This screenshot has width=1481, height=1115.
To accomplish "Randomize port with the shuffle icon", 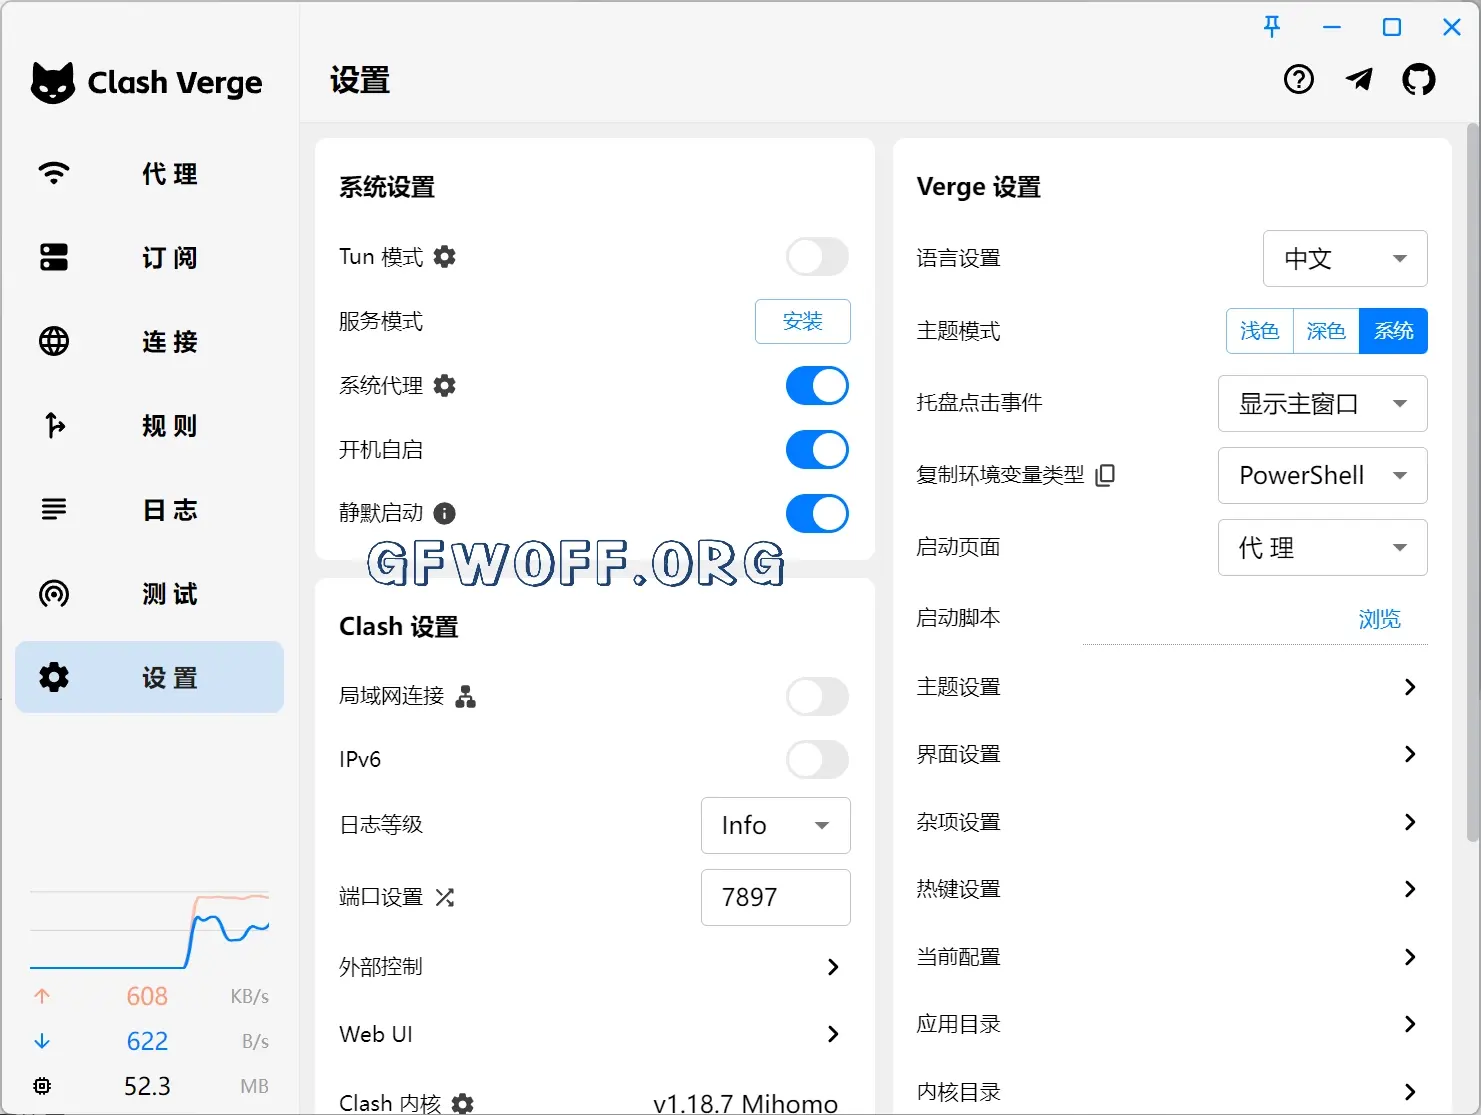I will [445, 897].
